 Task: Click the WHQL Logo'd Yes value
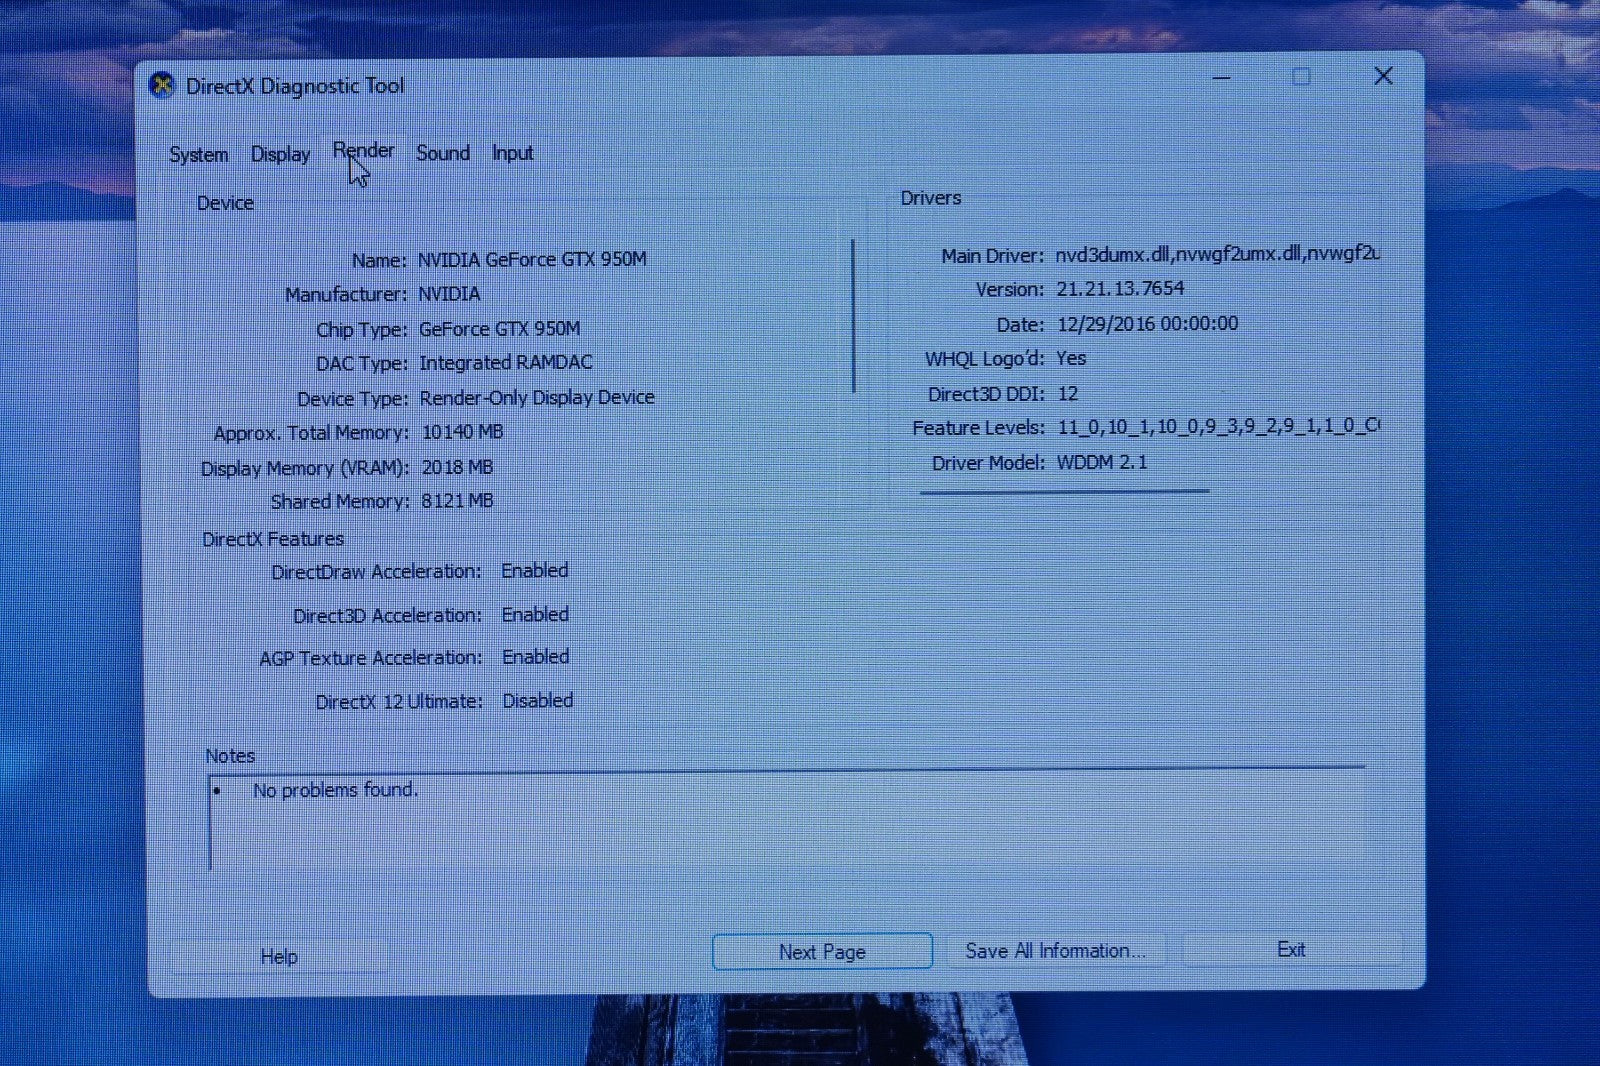(1070, 358)
